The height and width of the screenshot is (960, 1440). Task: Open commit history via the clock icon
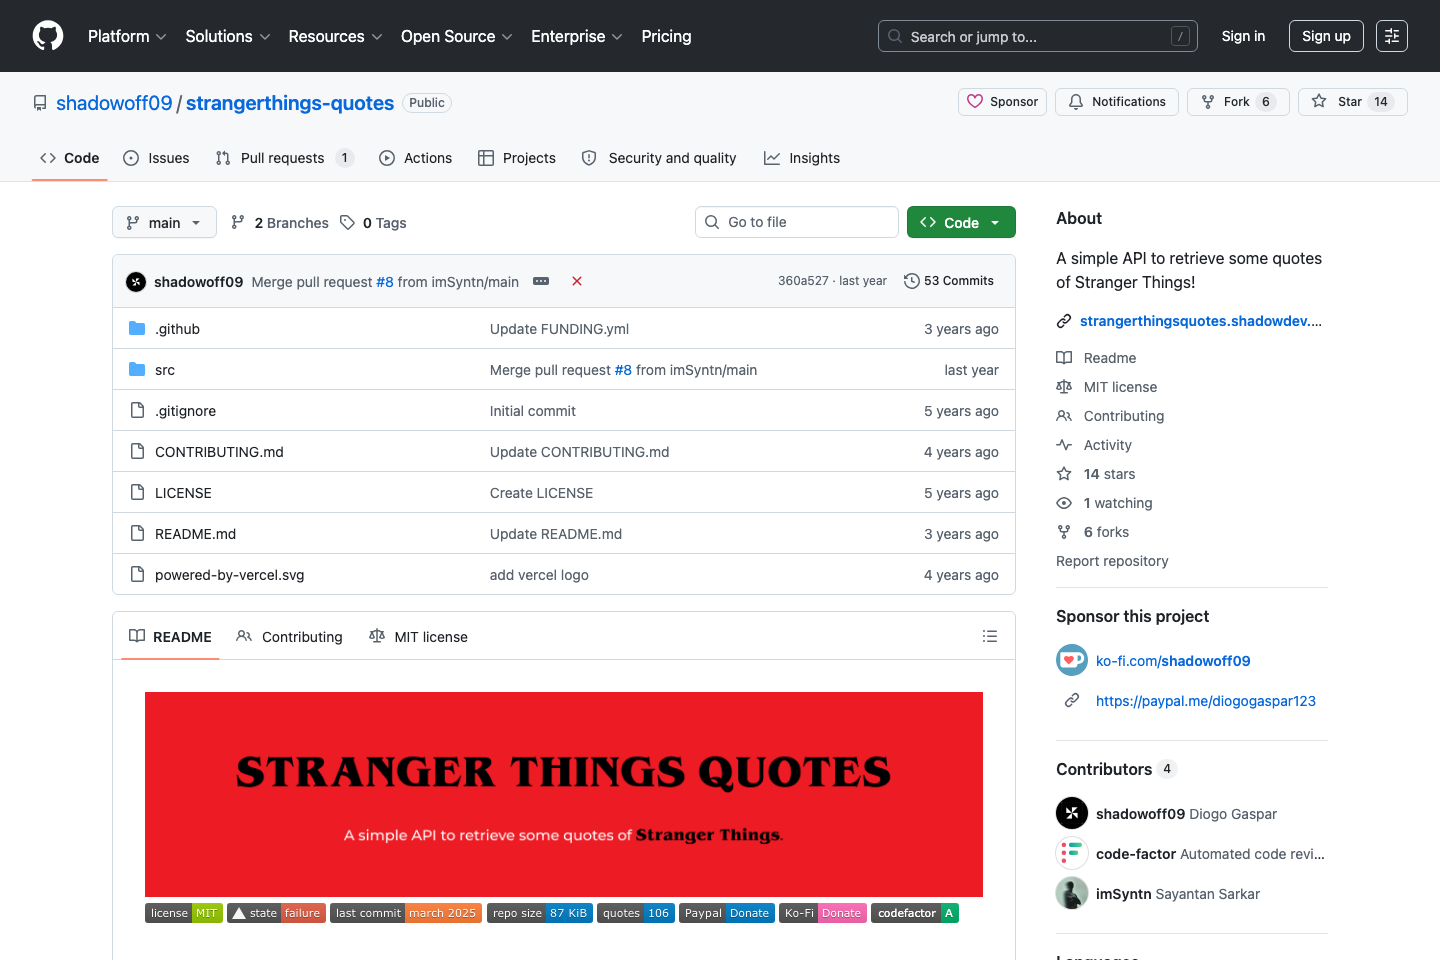coord(911,281)
